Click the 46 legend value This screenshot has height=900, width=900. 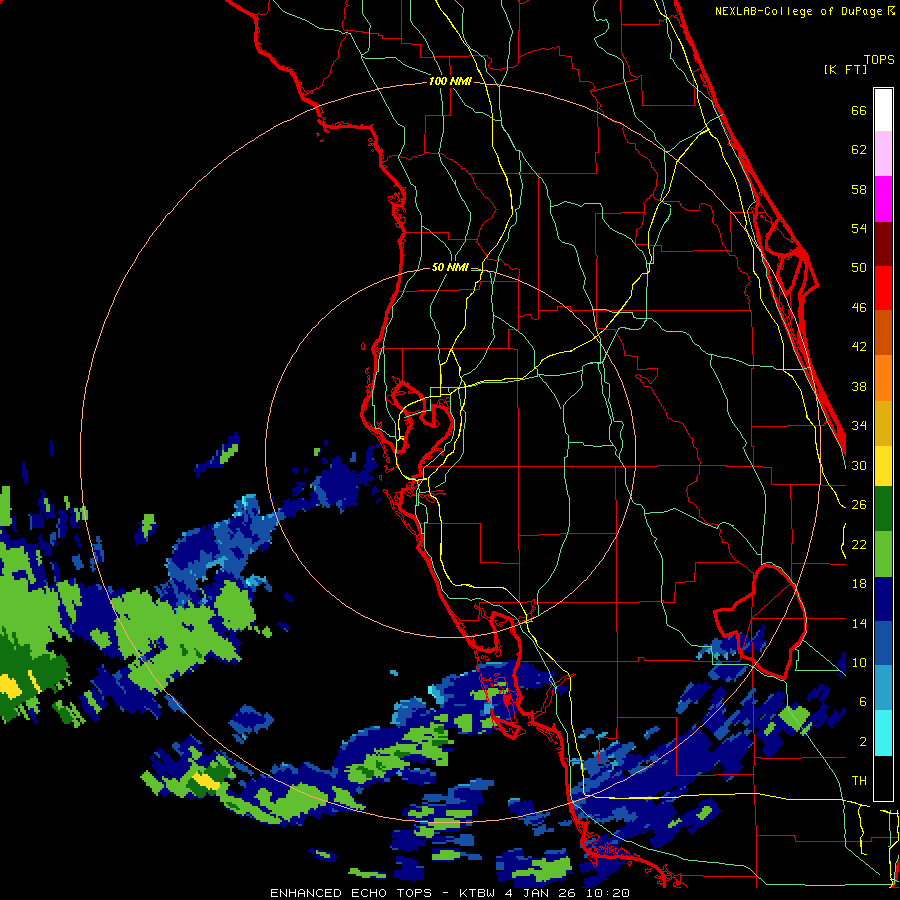coord(859,307)
